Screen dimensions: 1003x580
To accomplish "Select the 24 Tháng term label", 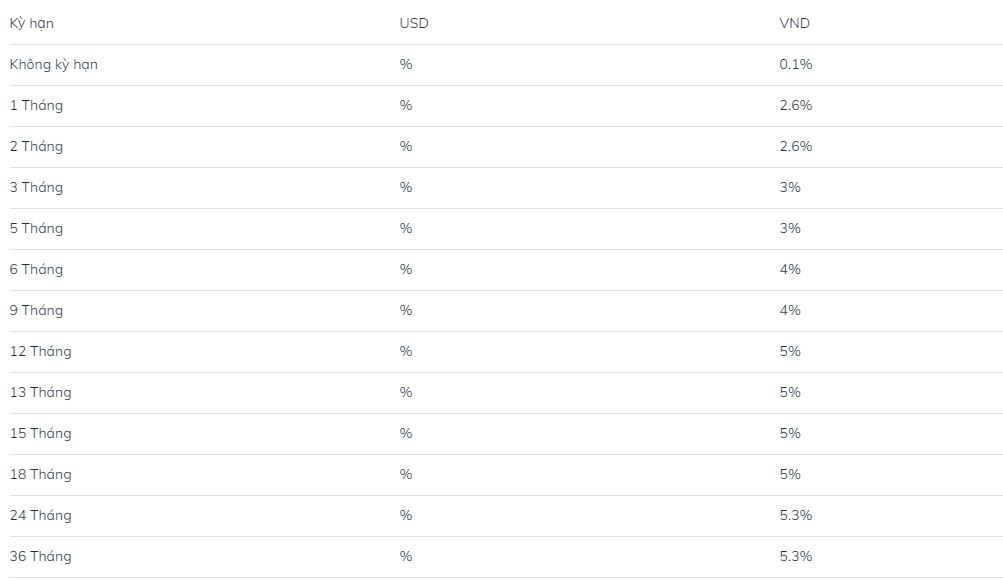I will coord(41,515).
